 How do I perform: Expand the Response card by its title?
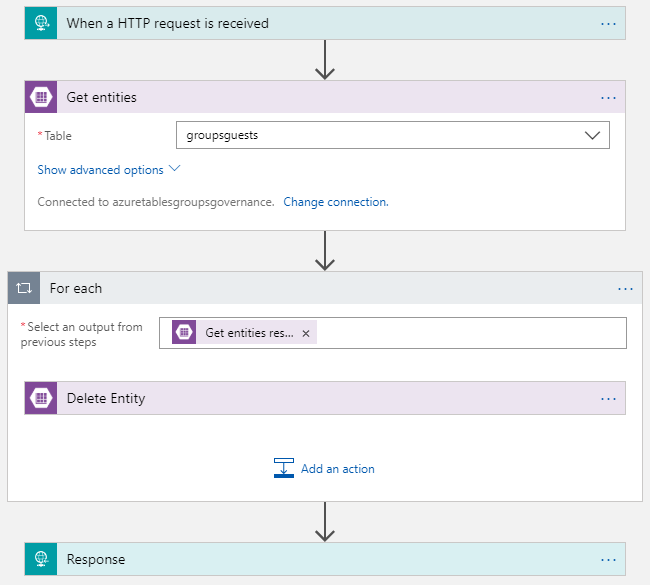[96, 559]
